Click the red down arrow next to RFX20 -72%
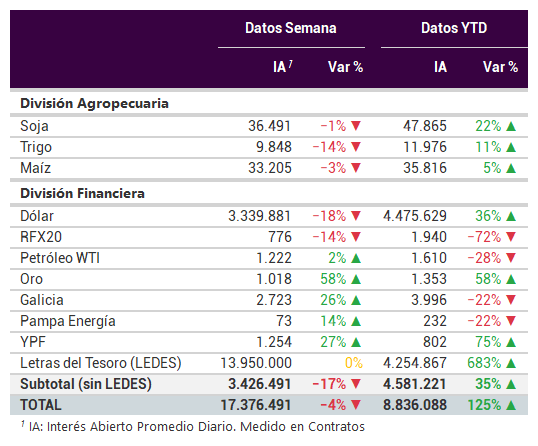 pos(511,237)
